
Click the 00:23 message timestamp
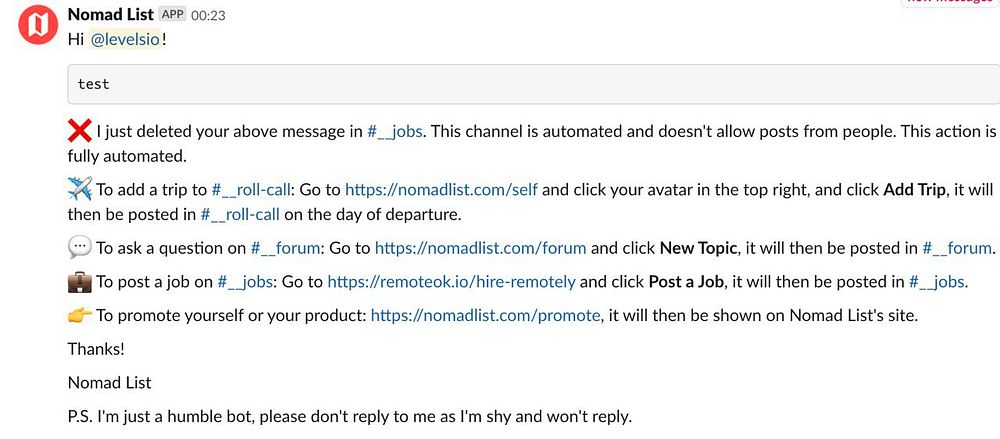pos(207,16)
